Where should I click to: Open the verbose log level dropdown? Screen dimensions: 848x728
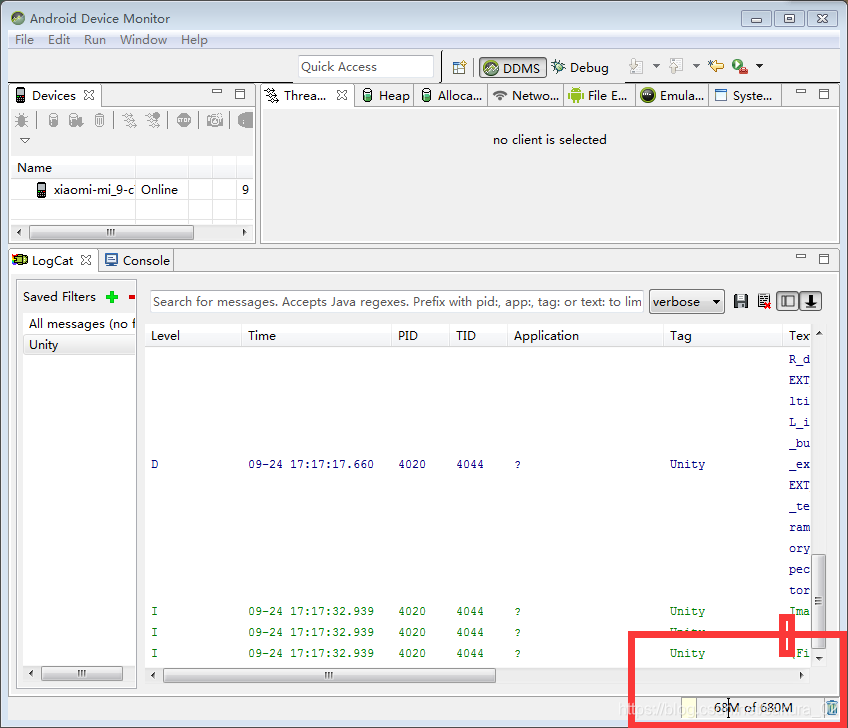[x=687, y=302]
